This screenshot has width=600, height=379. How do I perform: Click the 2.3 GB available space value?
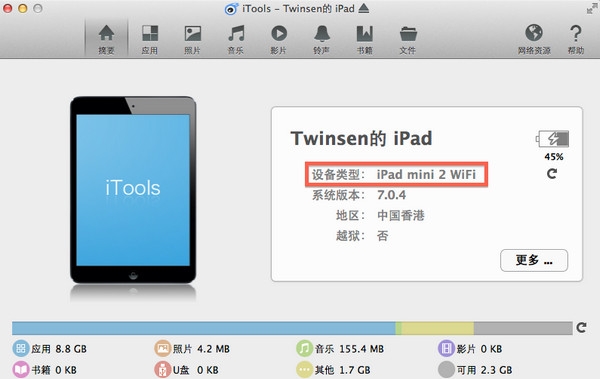tap(496, 370)
